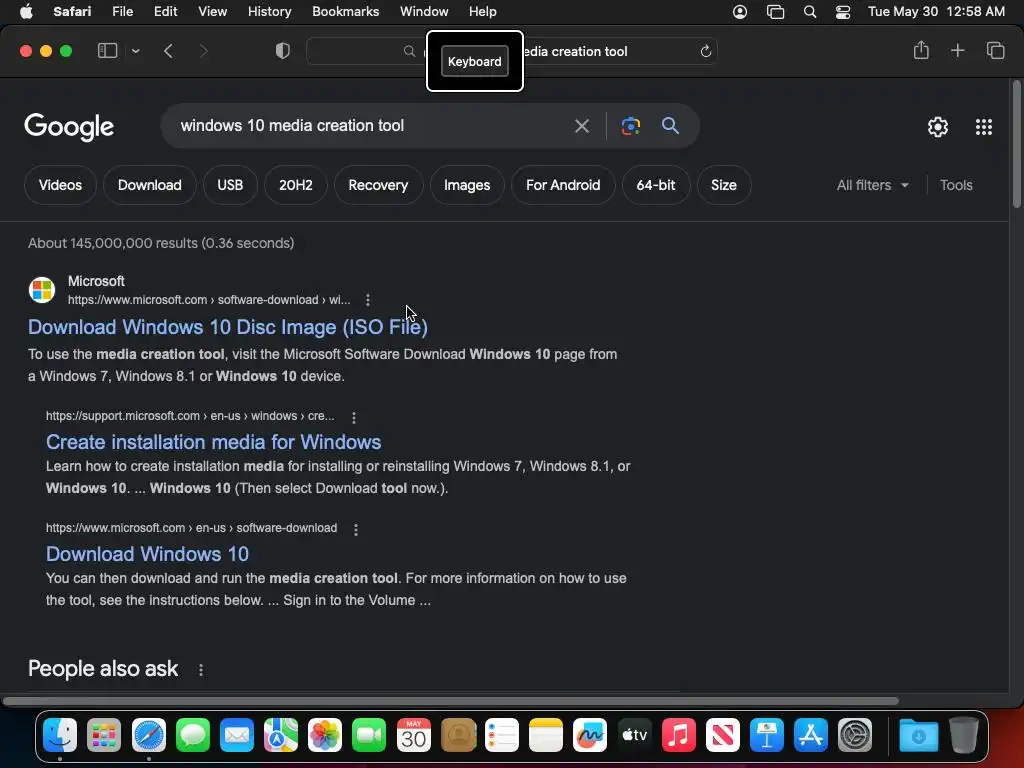
Task: Select the Download filter chip
Action: tap(150, 185)
